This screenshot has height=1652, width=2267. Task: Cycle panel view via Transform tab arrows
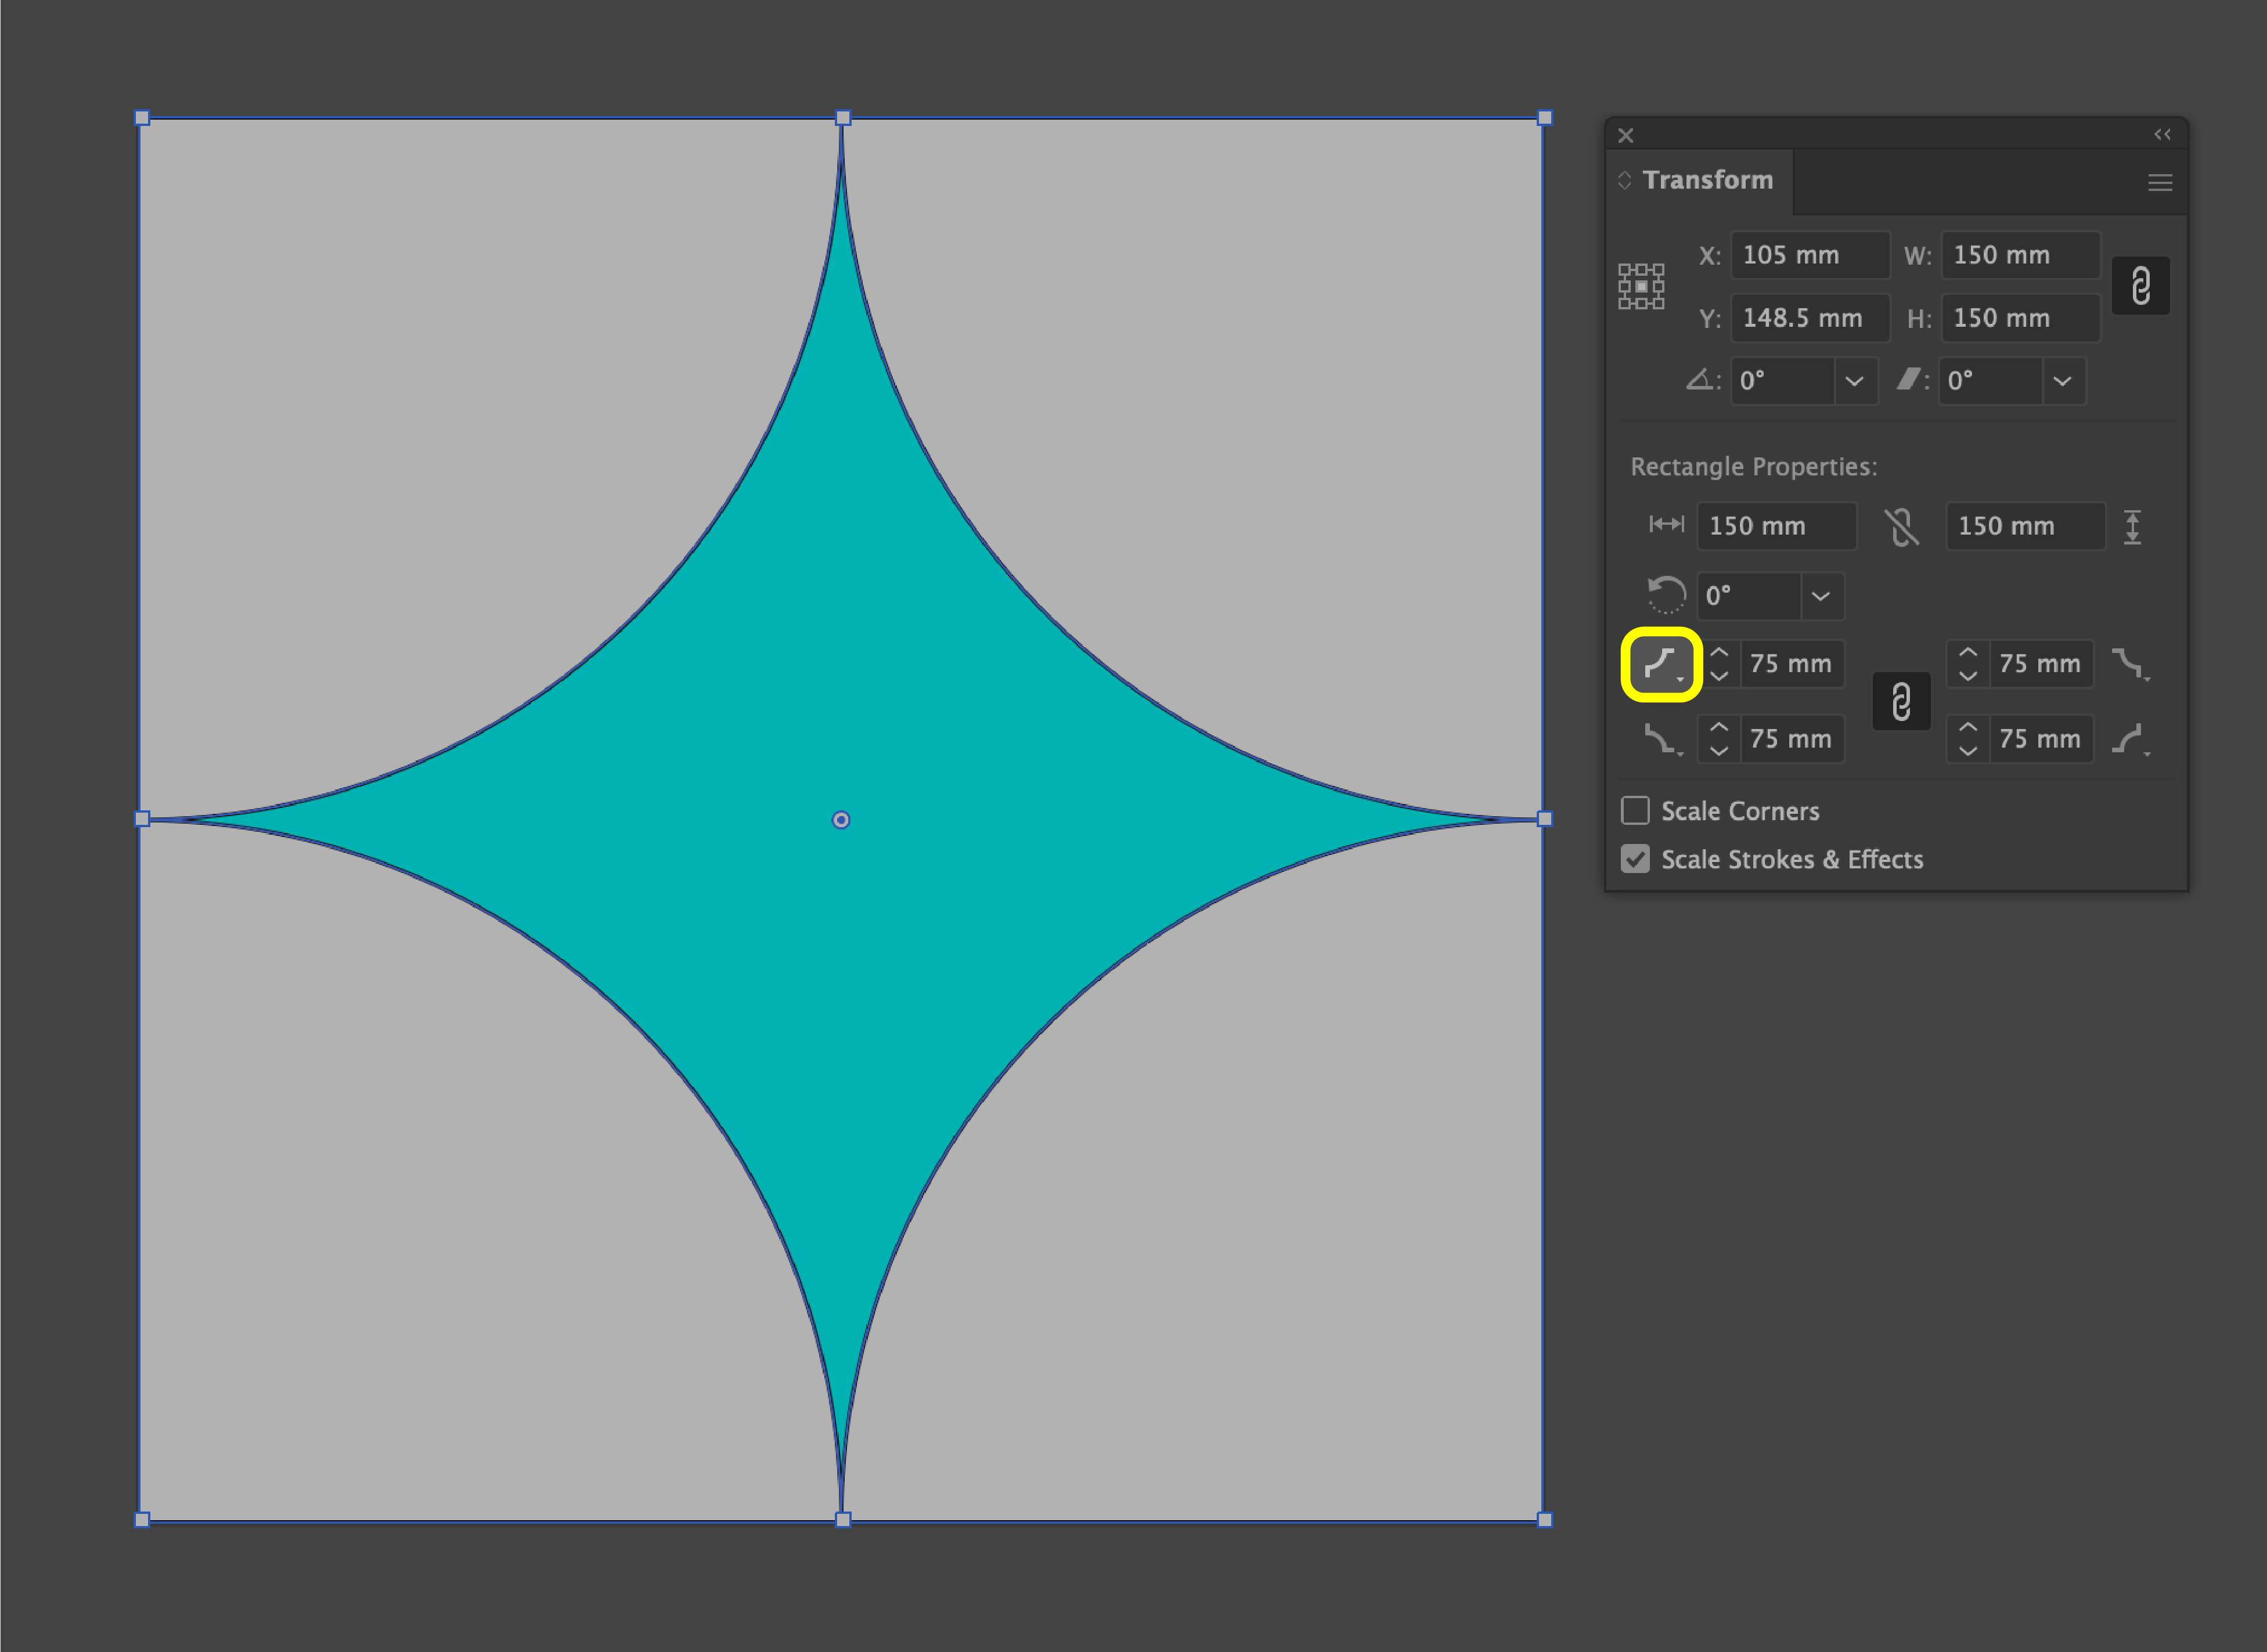(1624, 180)
